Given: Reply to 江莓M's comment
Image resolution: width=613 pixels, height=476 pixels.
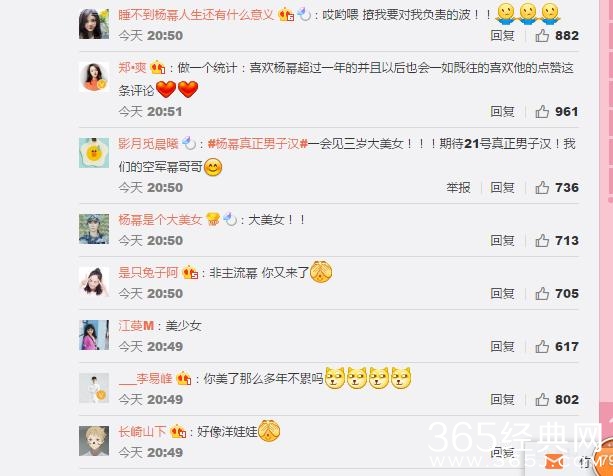Looking at the screenshot, I should (x=502, y=347).
